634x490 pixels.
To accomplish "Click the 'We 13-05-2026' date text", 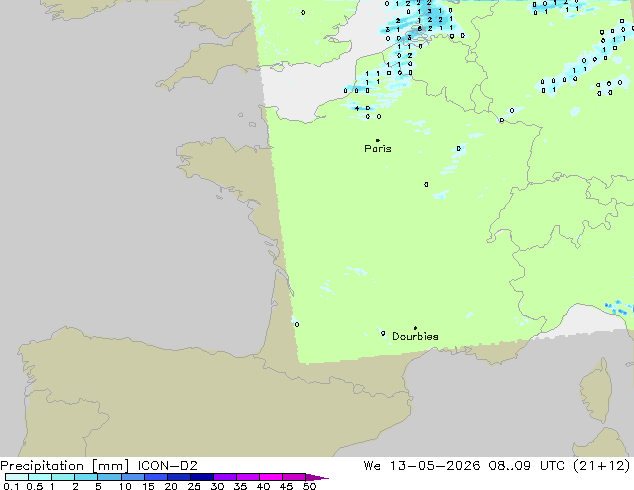I will click(422, 466).
